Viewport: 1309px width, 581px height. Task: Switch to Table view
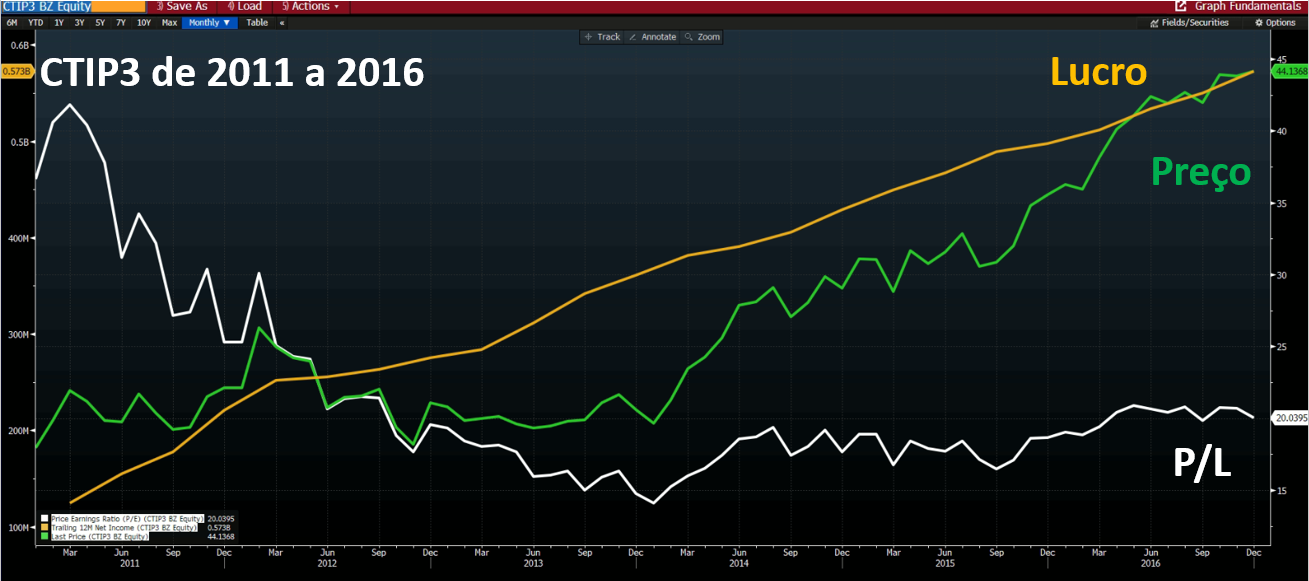point(257,22)
